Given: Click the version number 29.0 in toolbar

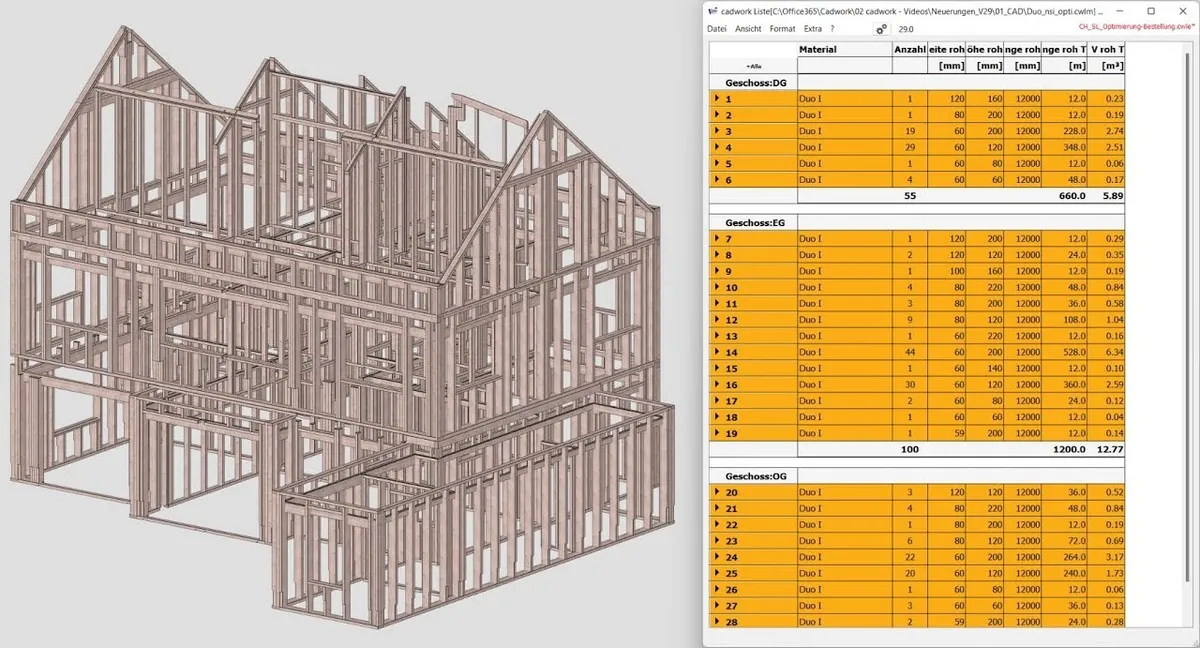Looking at the screenshot, I should pyautogui.click(x=908, y=30).
